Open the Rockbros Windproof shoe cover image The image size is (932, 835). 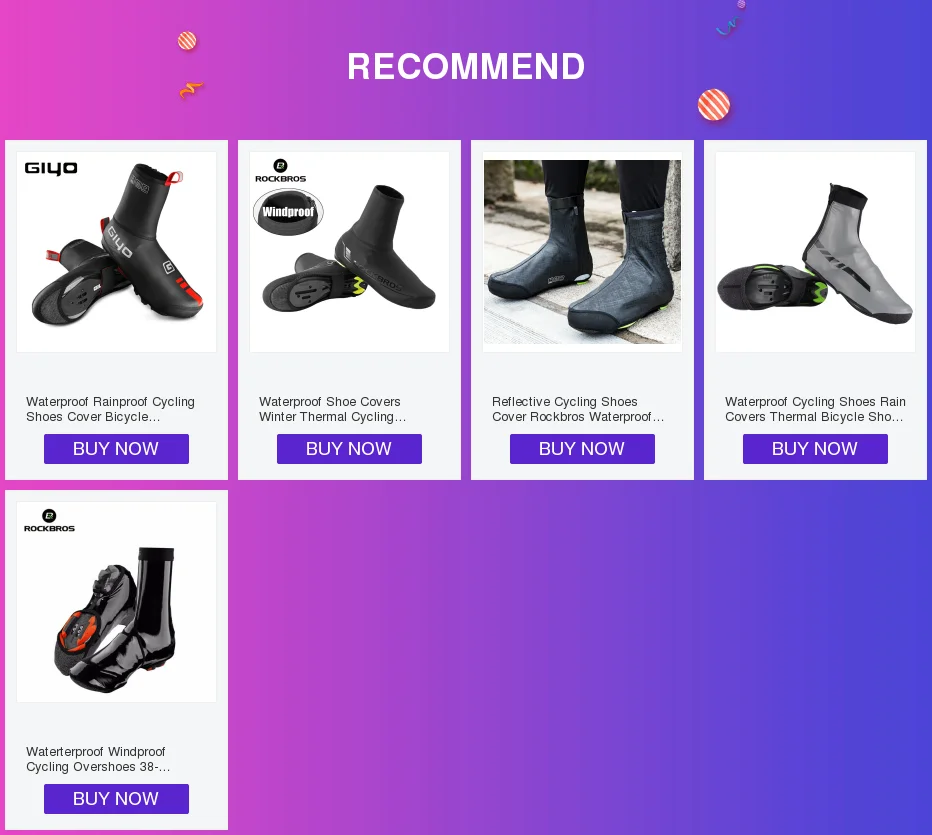click(x=350, y=252)
